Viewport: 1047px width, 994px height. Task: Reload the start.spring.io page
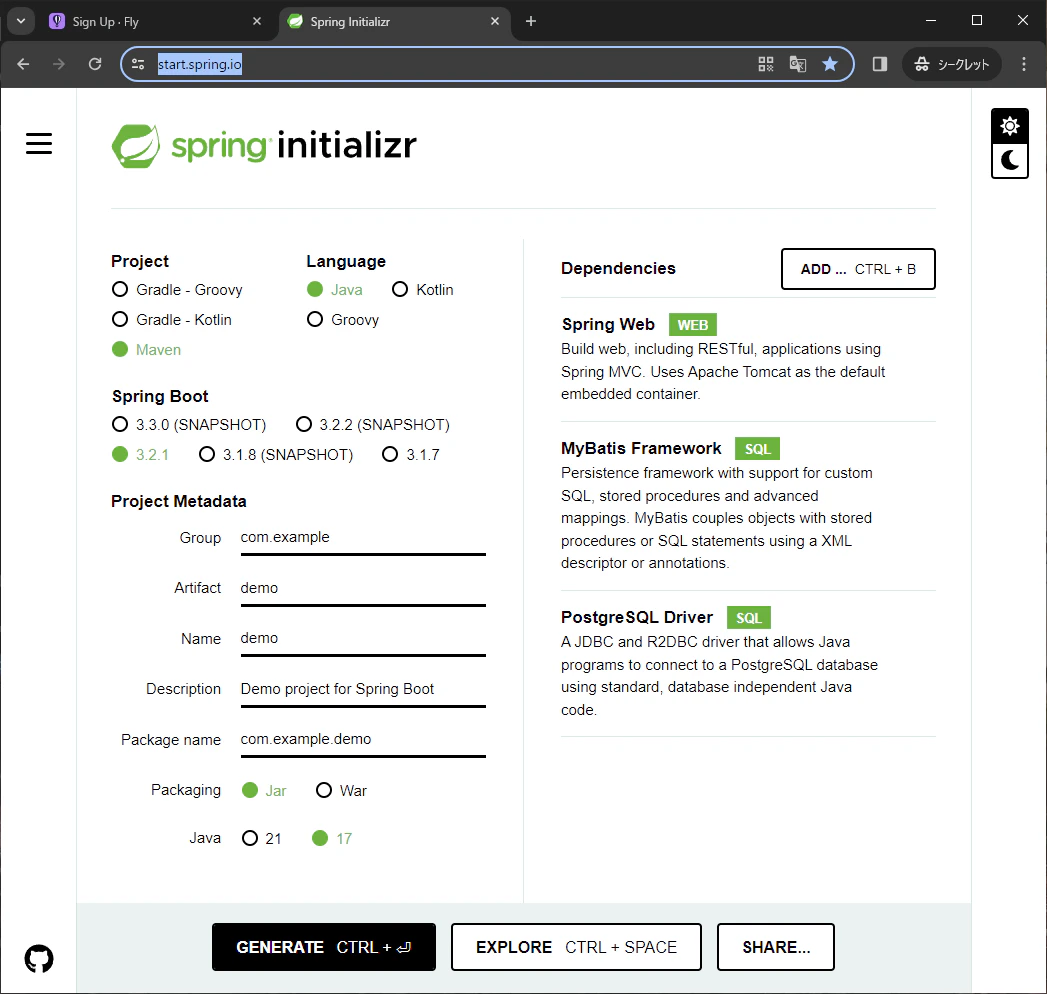pos(95,64)
